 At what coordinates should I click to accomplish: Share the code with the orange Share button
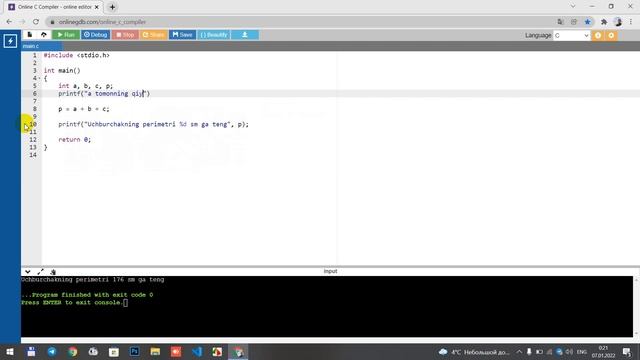(153, 35)
